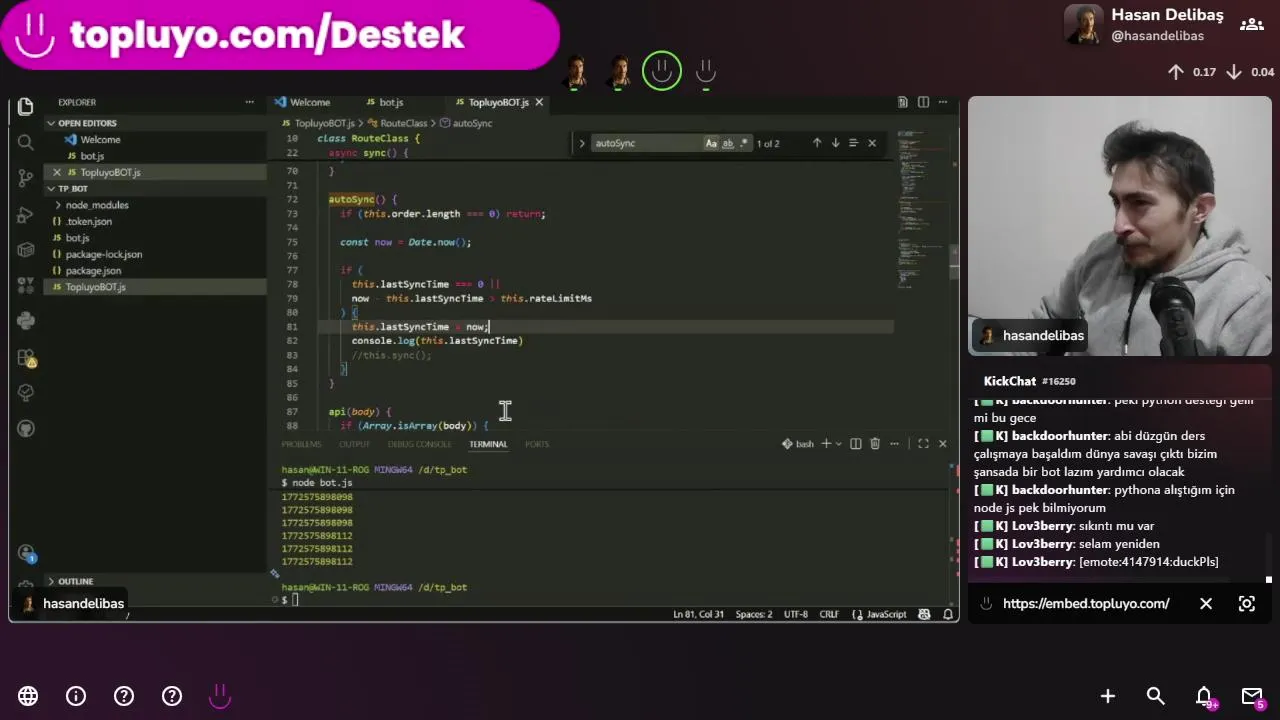Open the notifications bell with badge

[1205, 697]
